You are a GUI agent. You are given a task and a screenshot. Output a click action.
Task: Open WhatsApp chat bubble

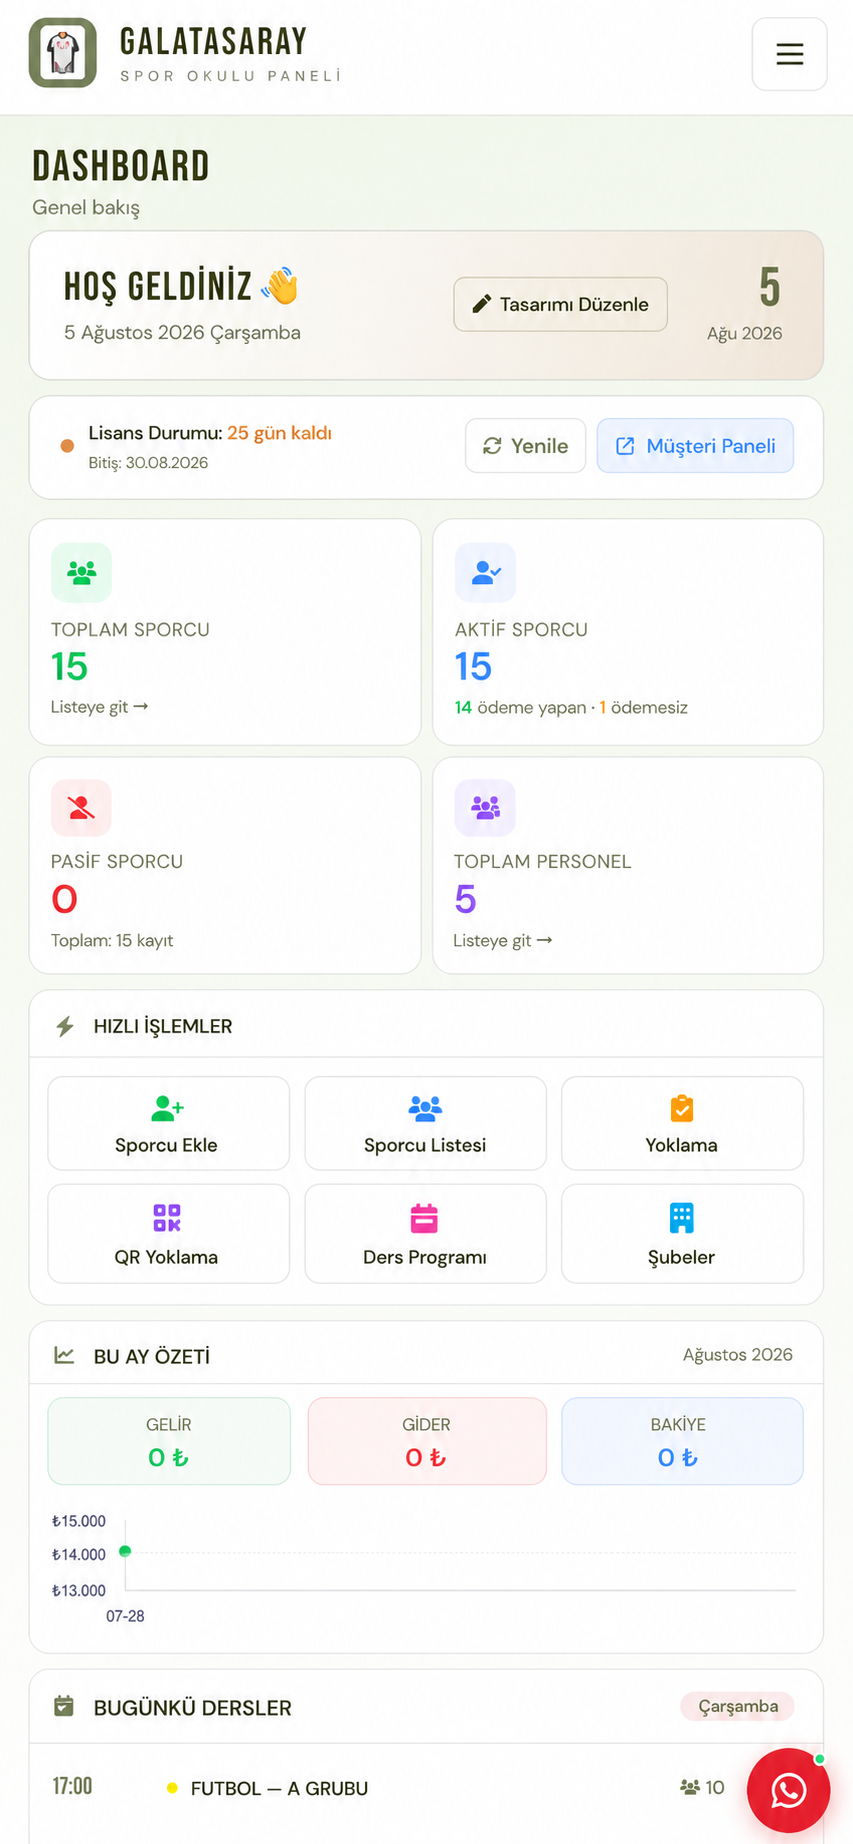pos(788,1790)
